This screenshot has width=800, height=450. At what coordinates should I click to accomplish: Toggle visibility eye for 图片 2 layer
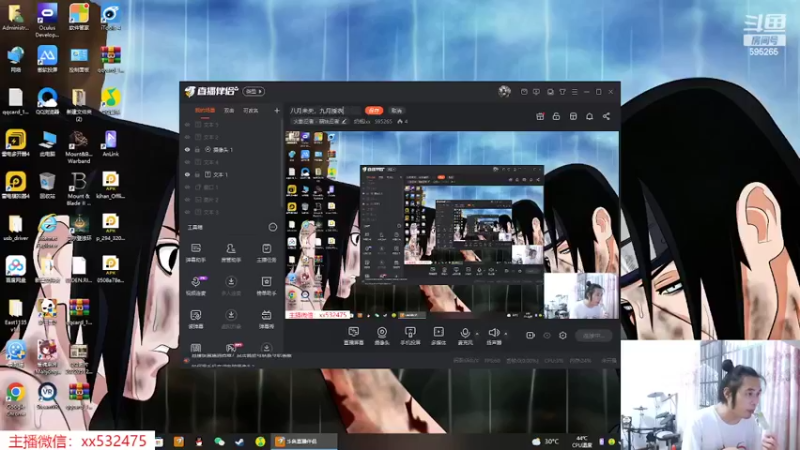(187, 199)
